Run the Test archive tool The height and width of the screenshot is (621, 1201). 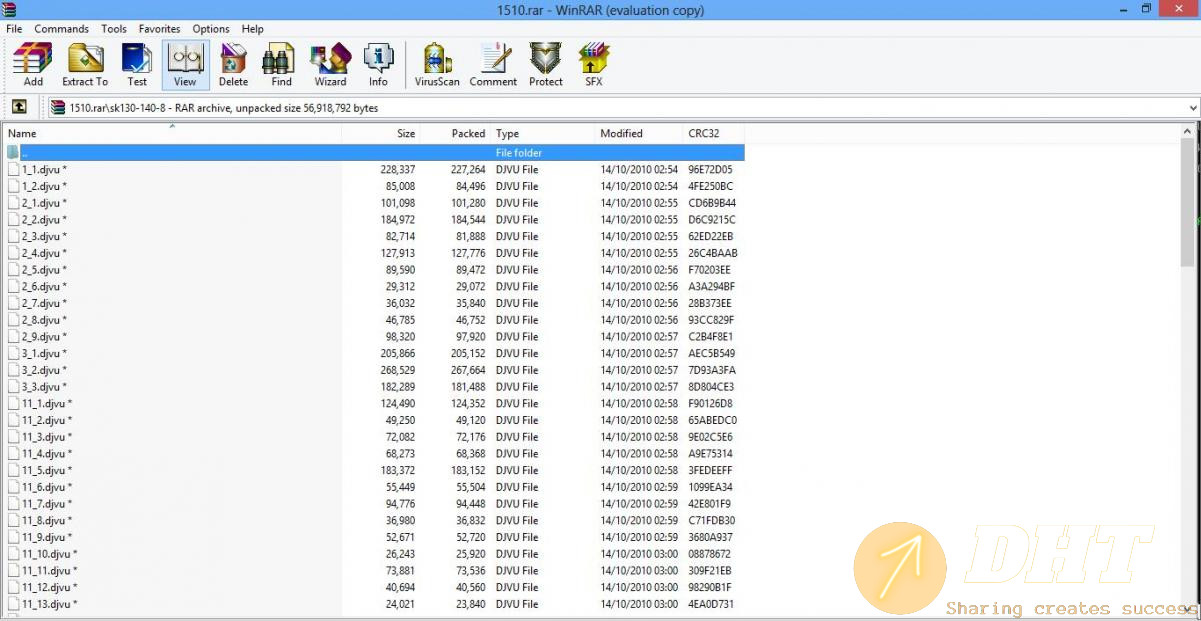click(137, 65)
